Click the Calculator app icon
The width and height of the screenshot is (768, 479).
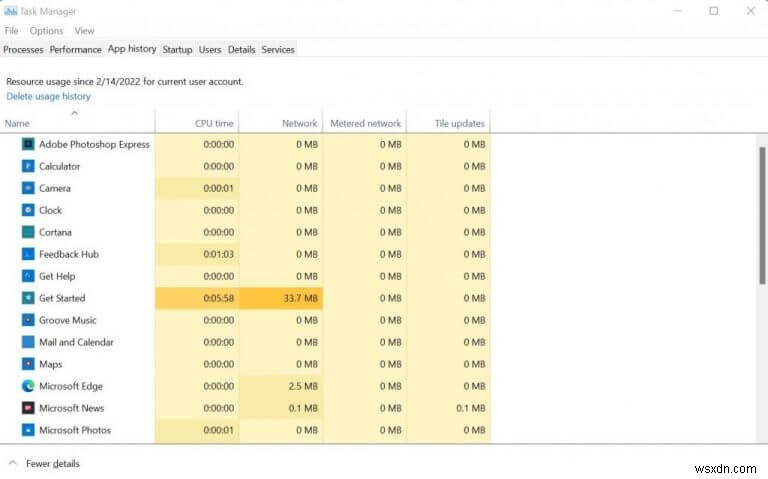click(28, 166)
